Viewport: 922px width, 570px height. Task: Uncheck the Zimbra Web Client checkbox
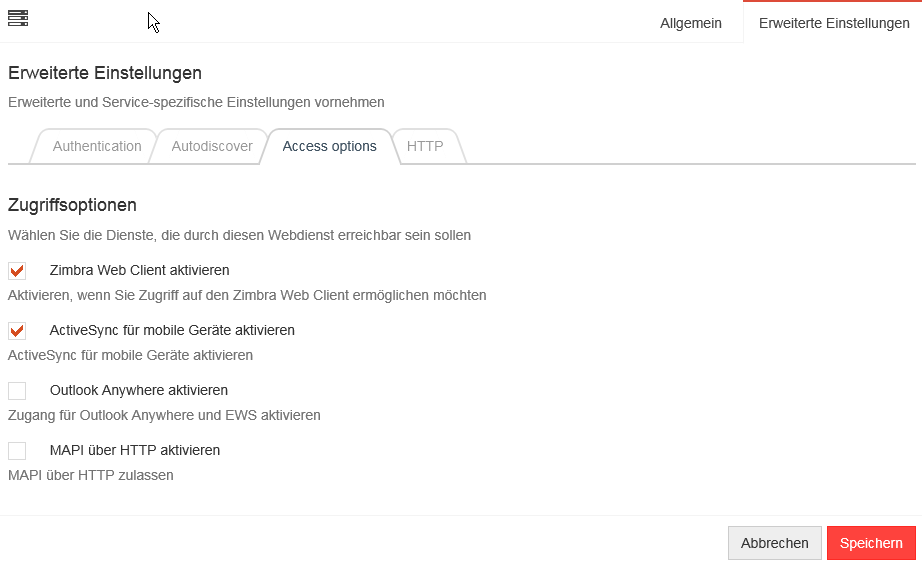[x=17, y=271]
